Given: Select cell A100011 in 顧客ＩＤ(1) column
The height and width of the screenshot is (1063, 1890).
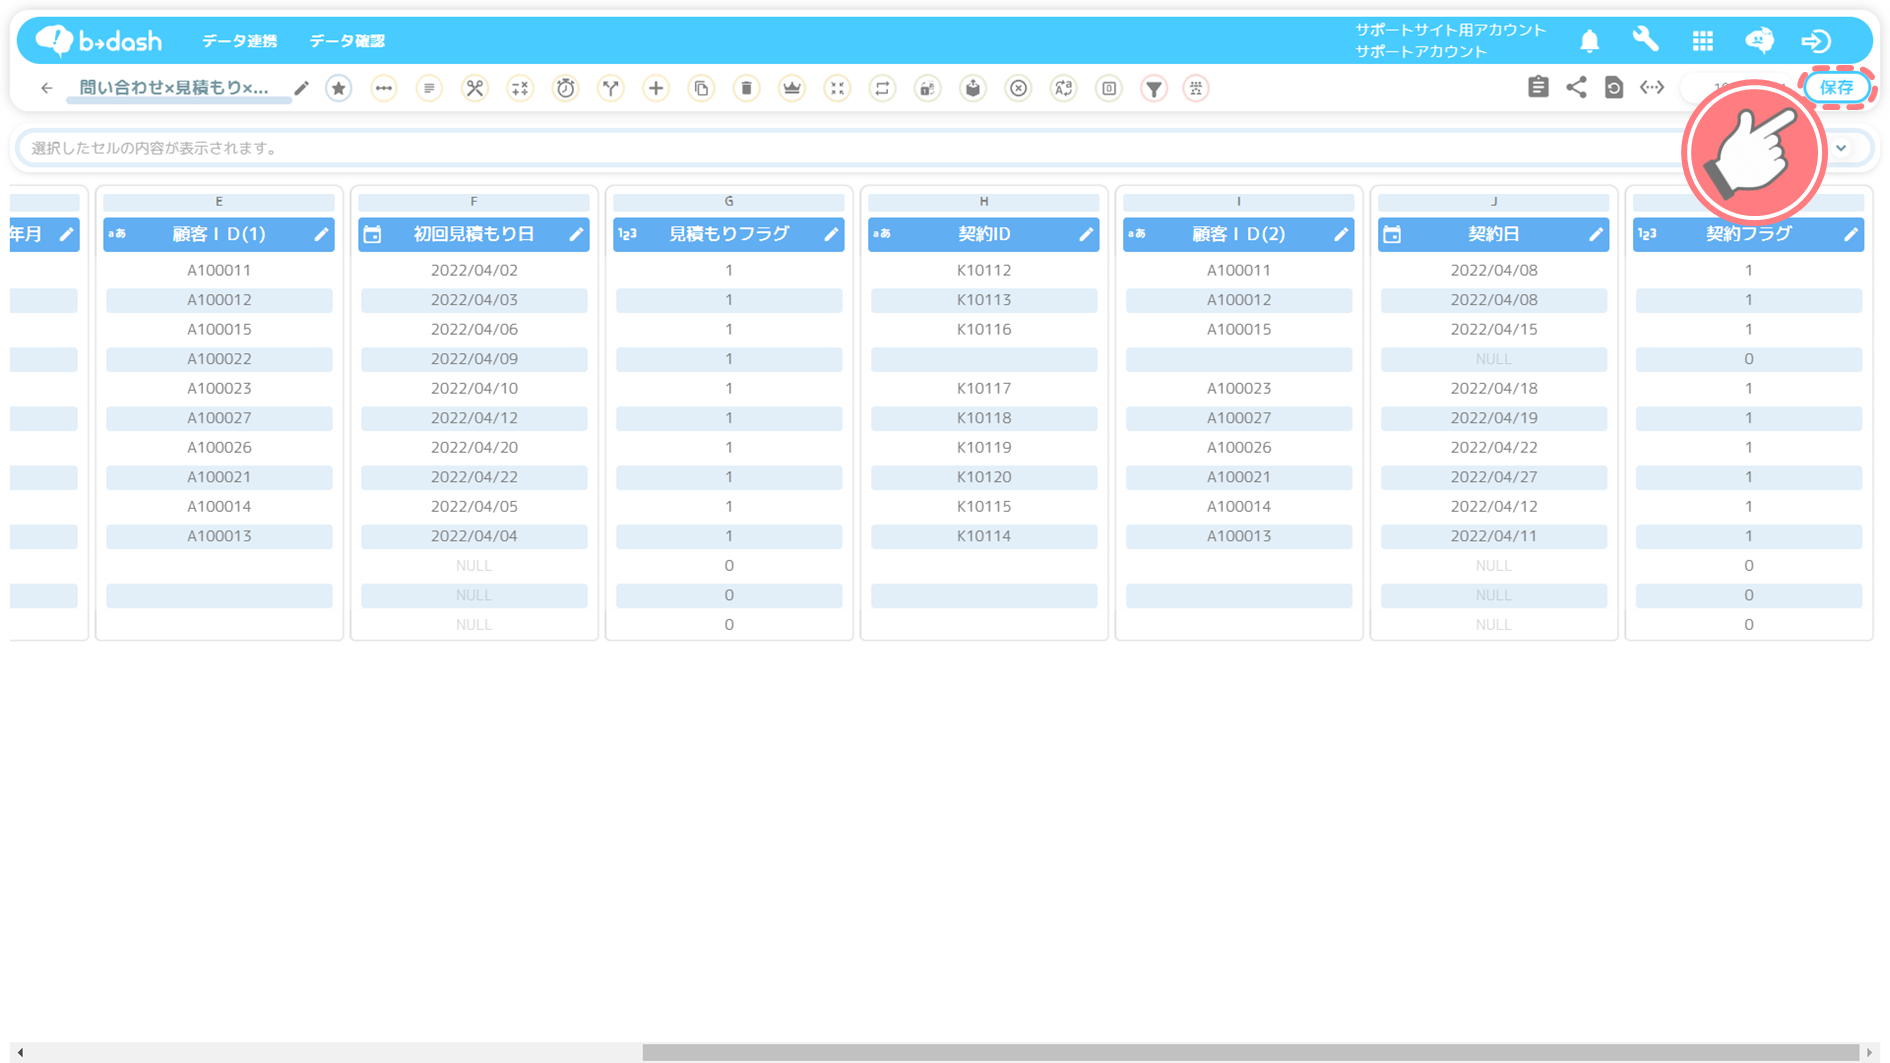Looking at the screenshot, I should point(219,270).
